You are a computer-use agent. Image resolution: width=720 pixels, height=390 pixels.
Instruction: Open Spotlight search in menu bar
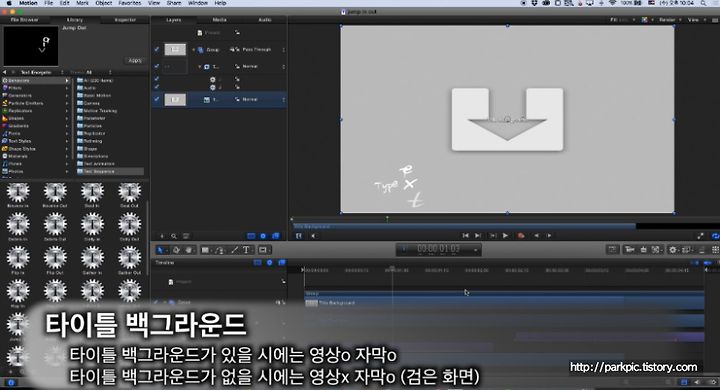704,3
